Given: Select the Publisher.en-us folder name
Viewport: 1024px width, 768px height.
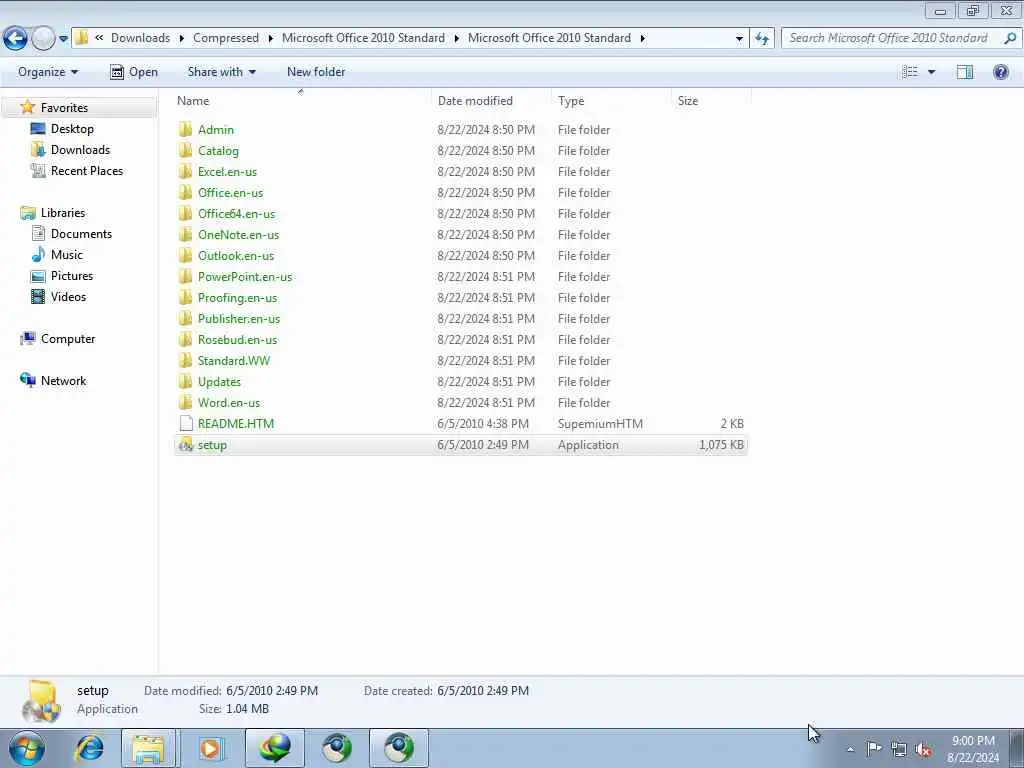Looking at the screenshot, I should 238,318.
